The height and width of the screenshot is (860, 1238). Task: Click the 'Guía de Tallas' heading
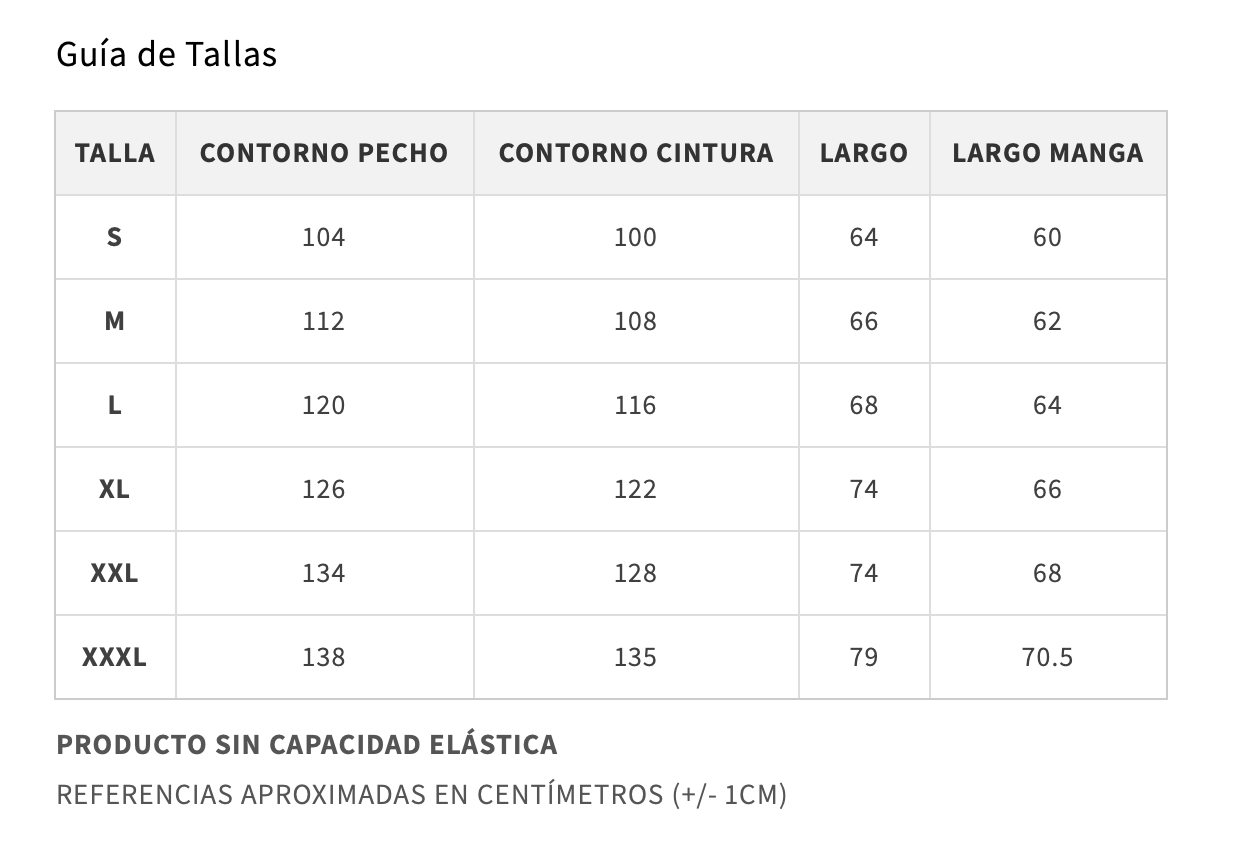pyautogui.click(x=166, y=54)
